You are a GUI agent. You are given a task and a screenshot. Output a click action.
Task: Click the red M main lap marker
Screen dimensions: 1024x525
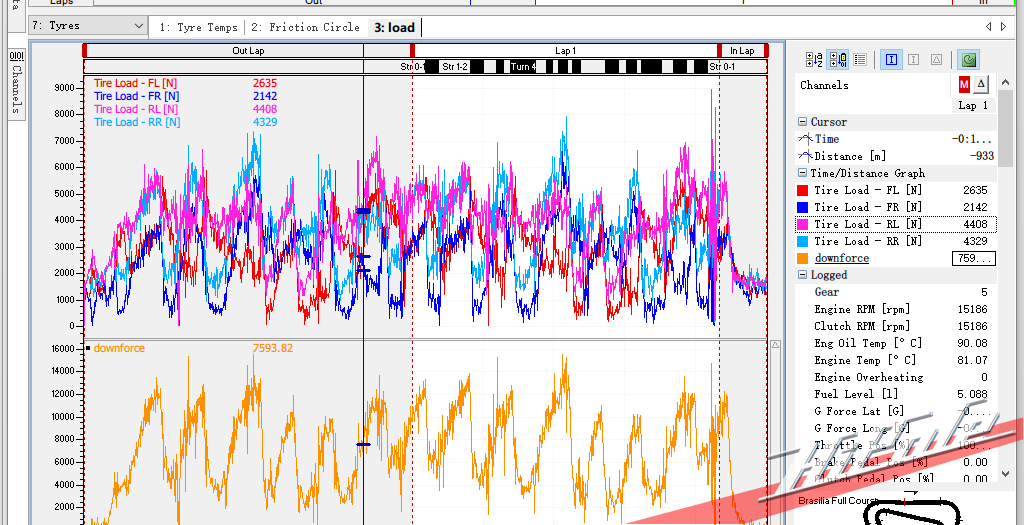(x=964, y=84)
